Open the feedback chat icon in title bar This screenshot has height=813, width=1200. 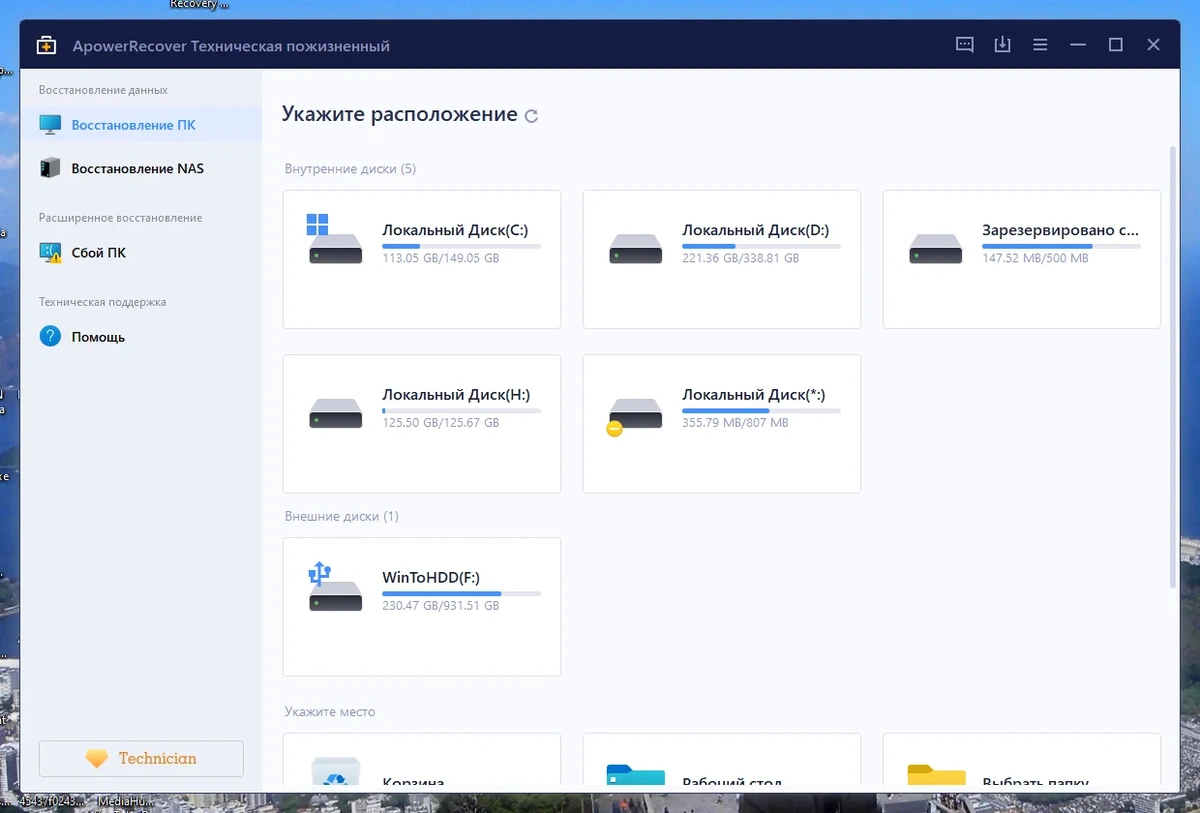(x=964, y=45)
